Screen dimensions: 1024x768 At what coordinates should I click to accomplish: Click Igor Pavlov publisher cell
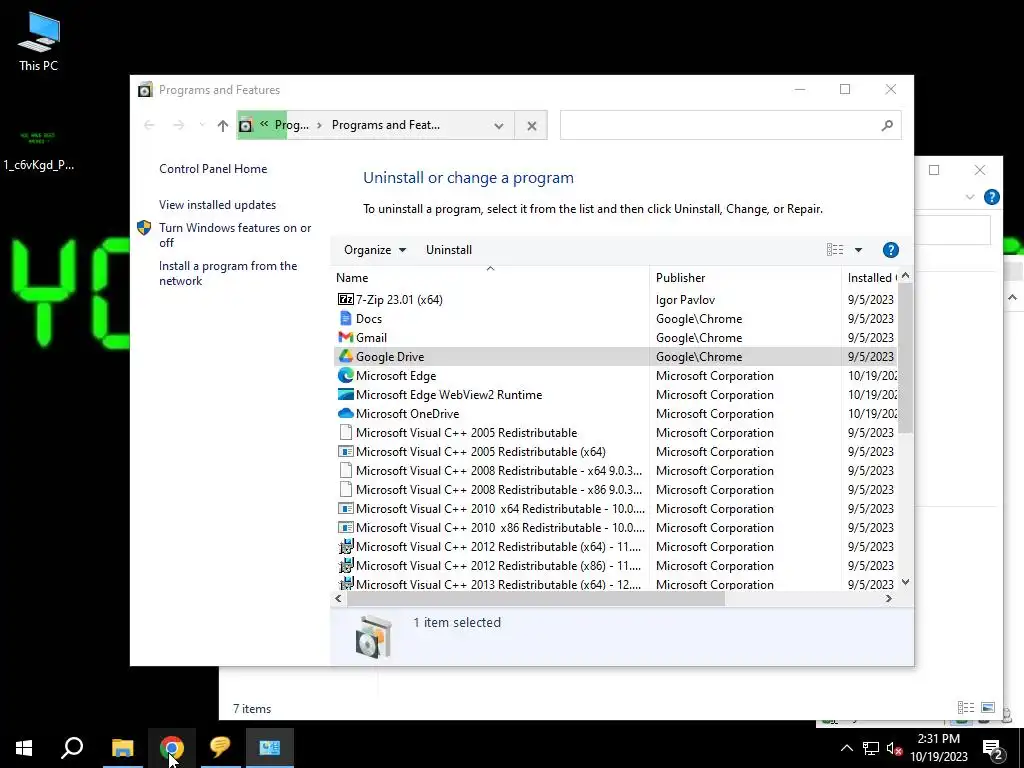tap(685, 299)
